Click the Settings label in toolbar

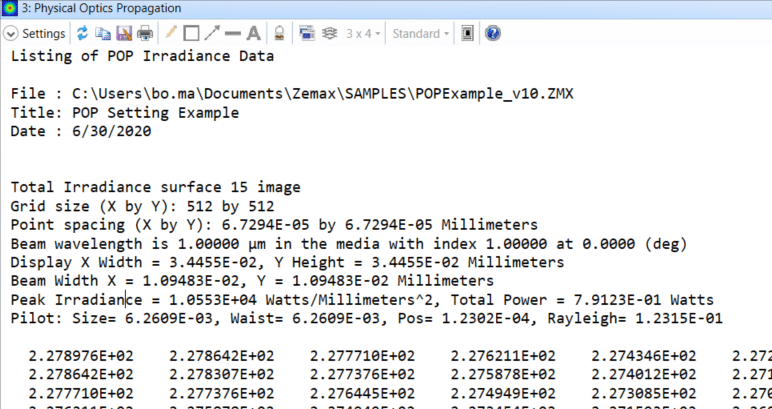(x=43, y=33)
